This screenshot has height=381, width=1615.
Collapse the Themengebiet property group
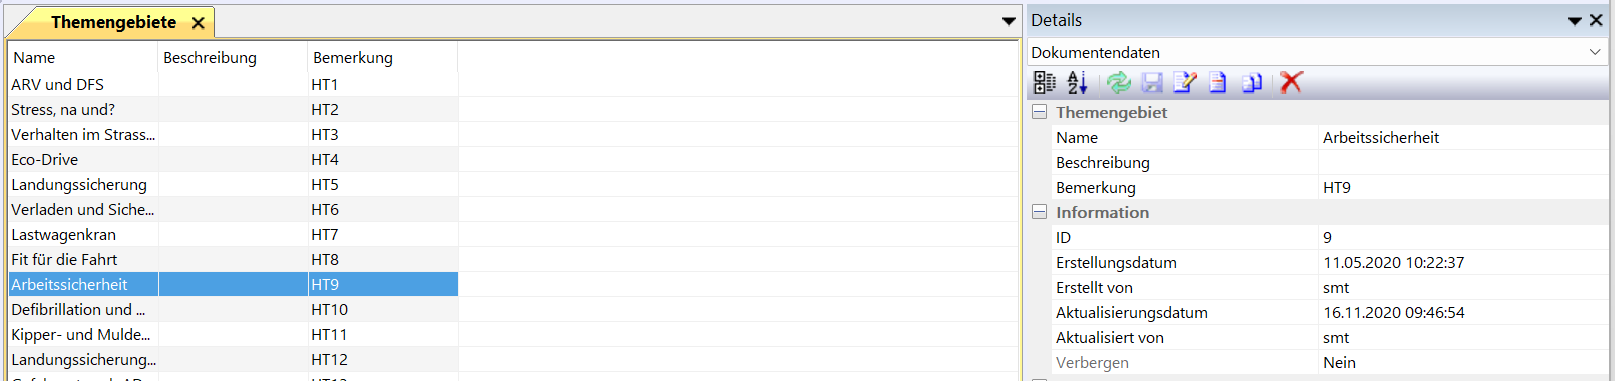click(1039, 112)
